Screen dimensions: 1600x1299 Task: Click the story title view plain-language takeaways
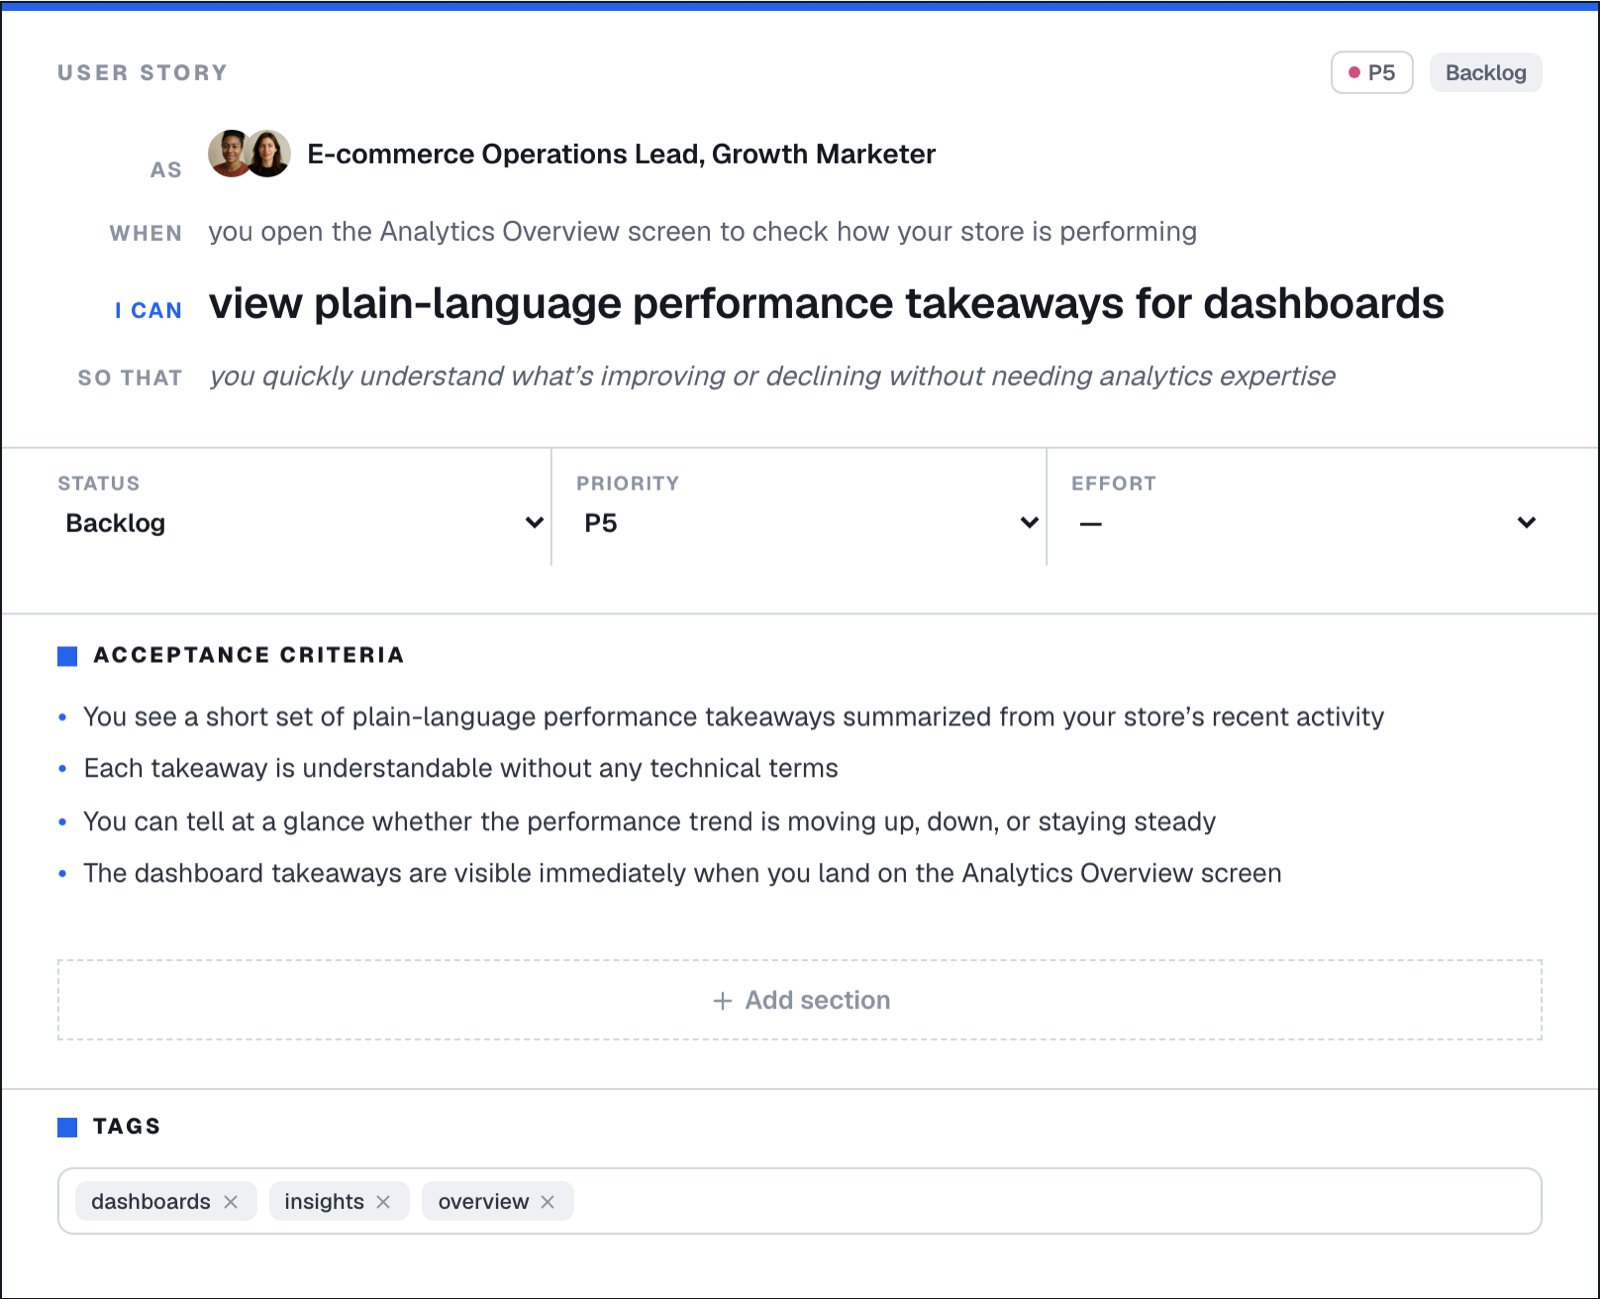point(826,304)
